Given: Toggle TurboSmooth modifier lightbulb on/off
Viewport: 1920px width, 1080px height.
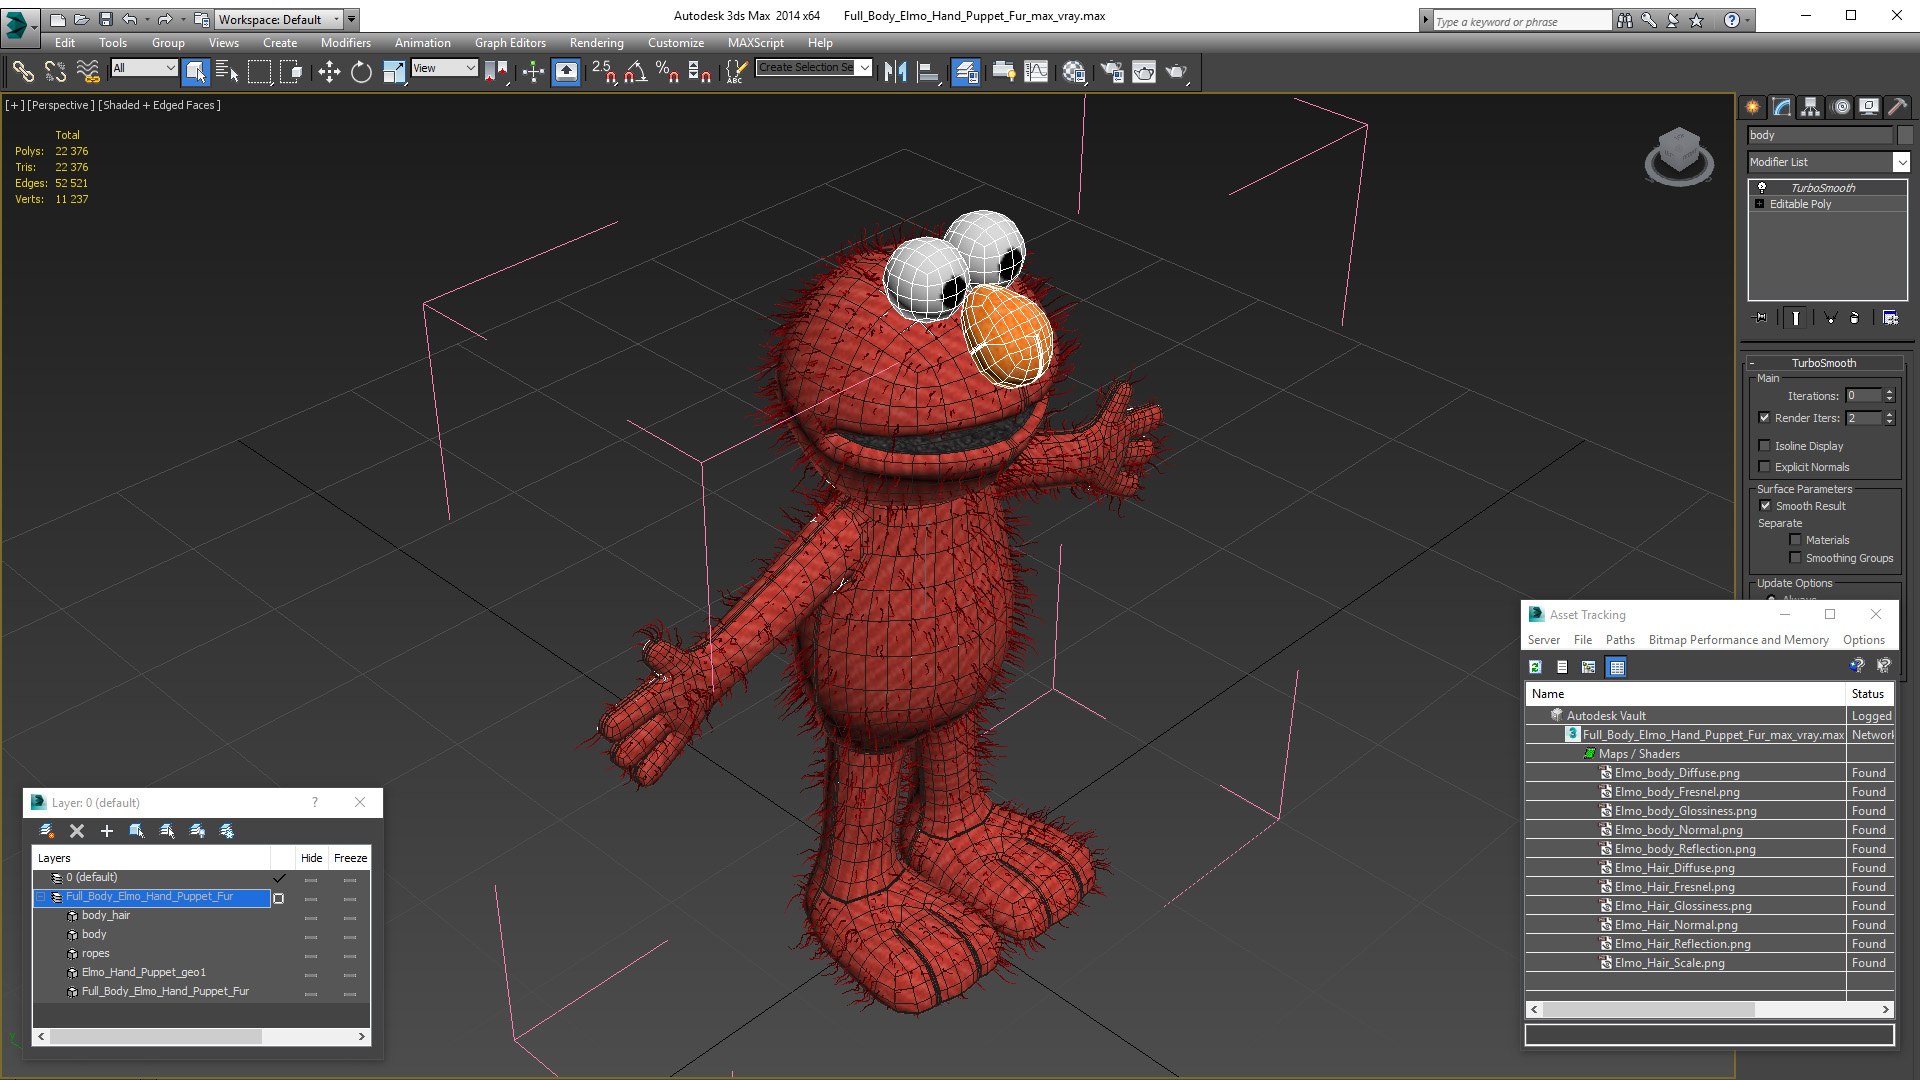Looking at the screenshot, I should pos(1762,188).
